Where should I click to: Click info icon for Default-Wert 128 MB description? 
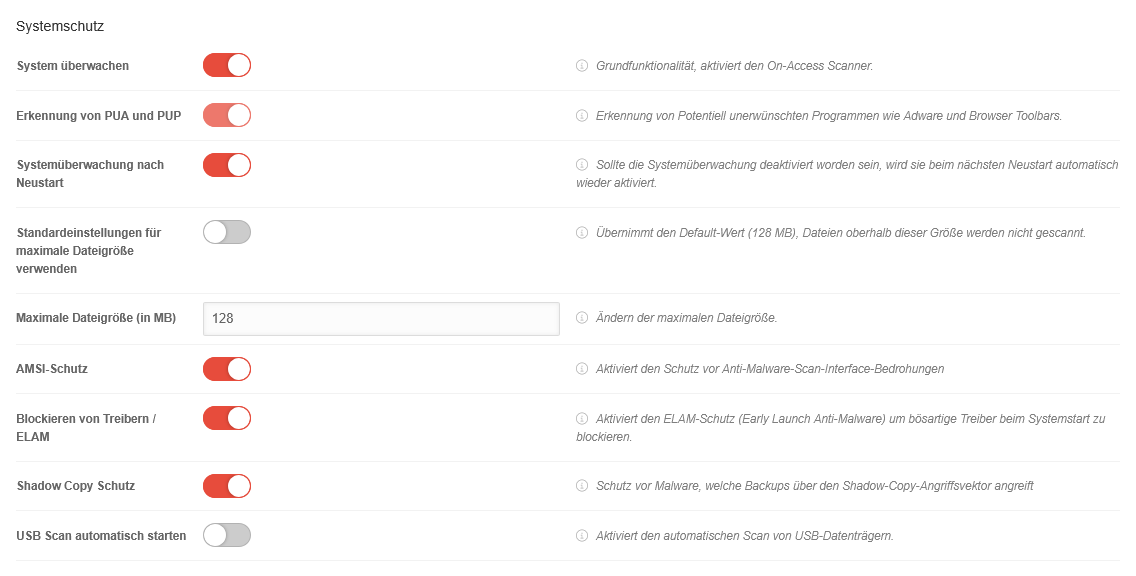[582, 233]
